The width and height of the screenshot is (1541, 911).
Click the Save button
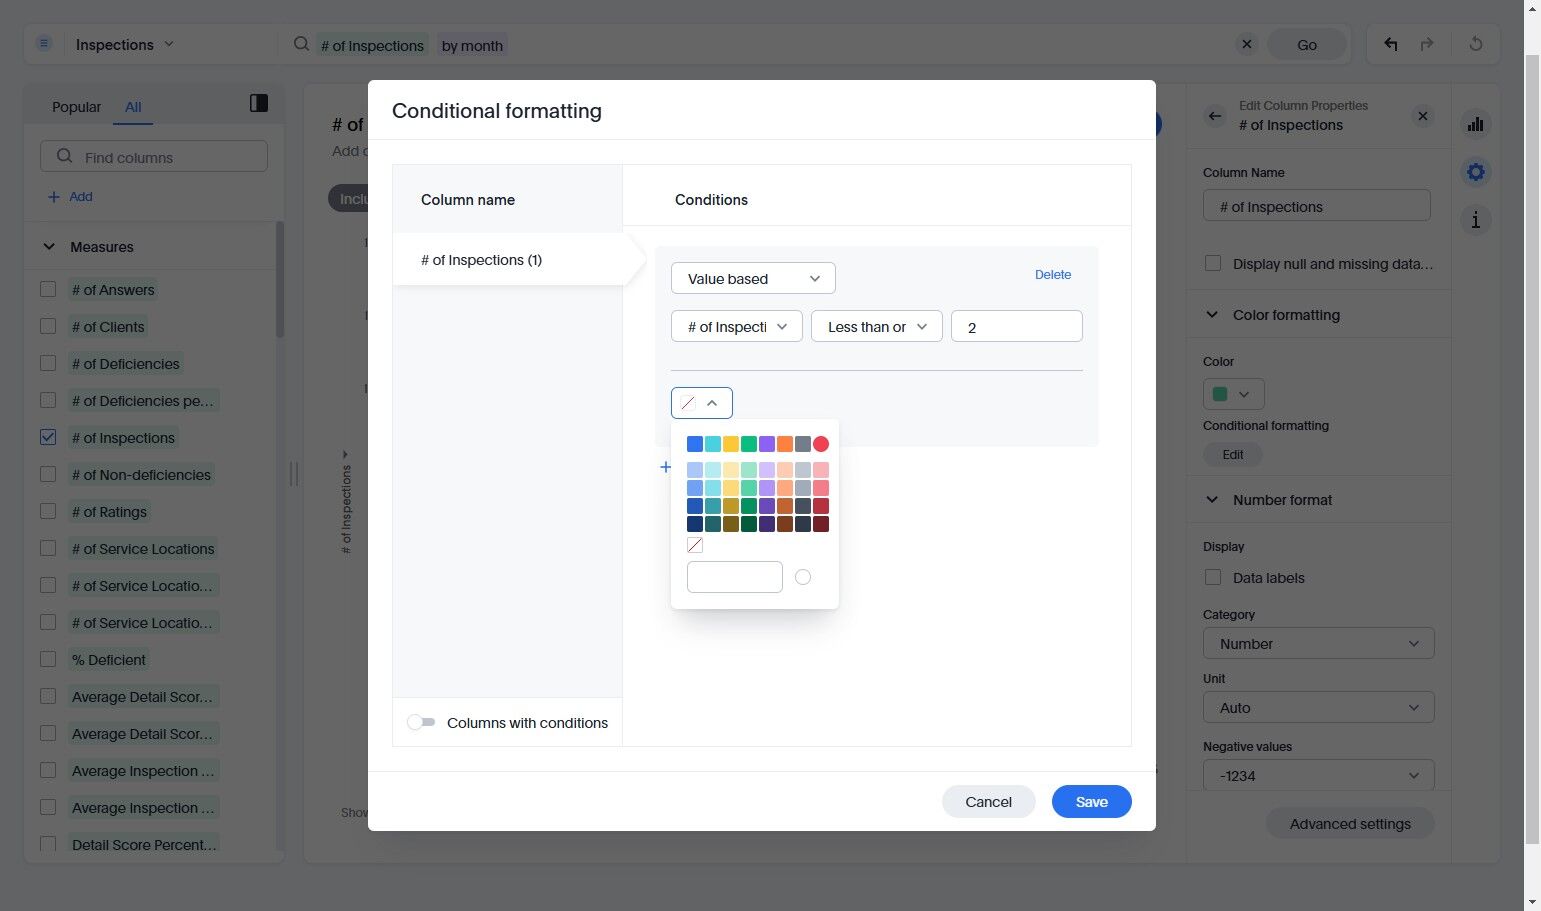tap(1091, 801)
